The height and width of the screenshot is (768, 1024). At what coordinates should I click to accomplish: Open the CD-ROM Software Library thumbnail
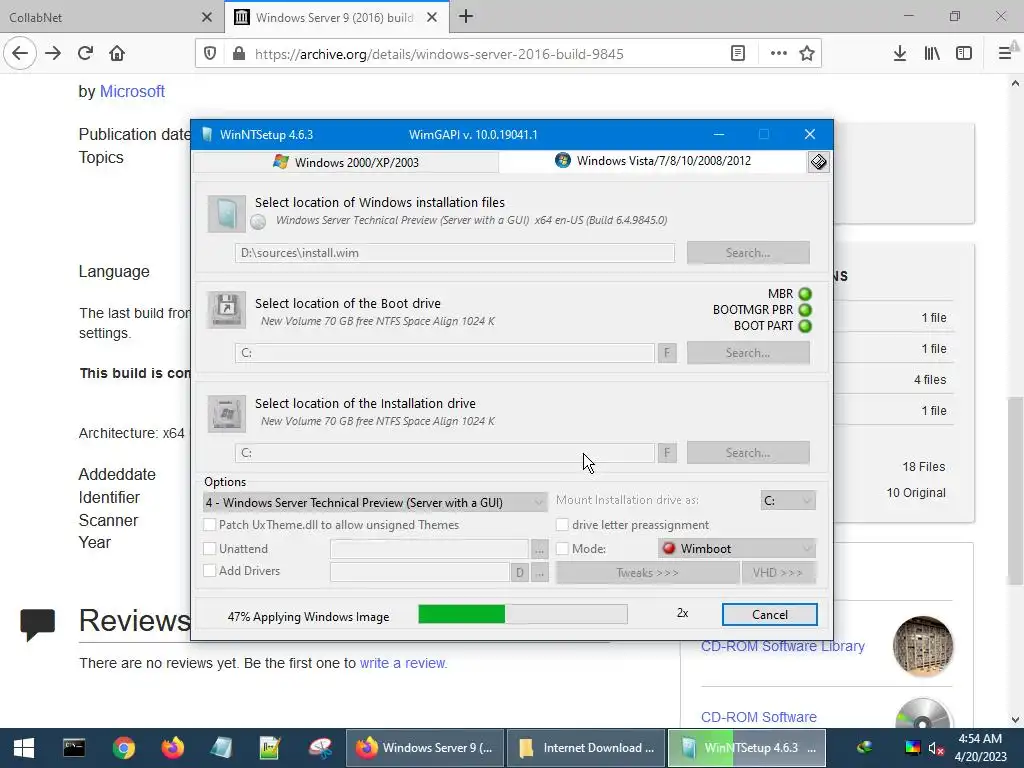pos(923,646)
